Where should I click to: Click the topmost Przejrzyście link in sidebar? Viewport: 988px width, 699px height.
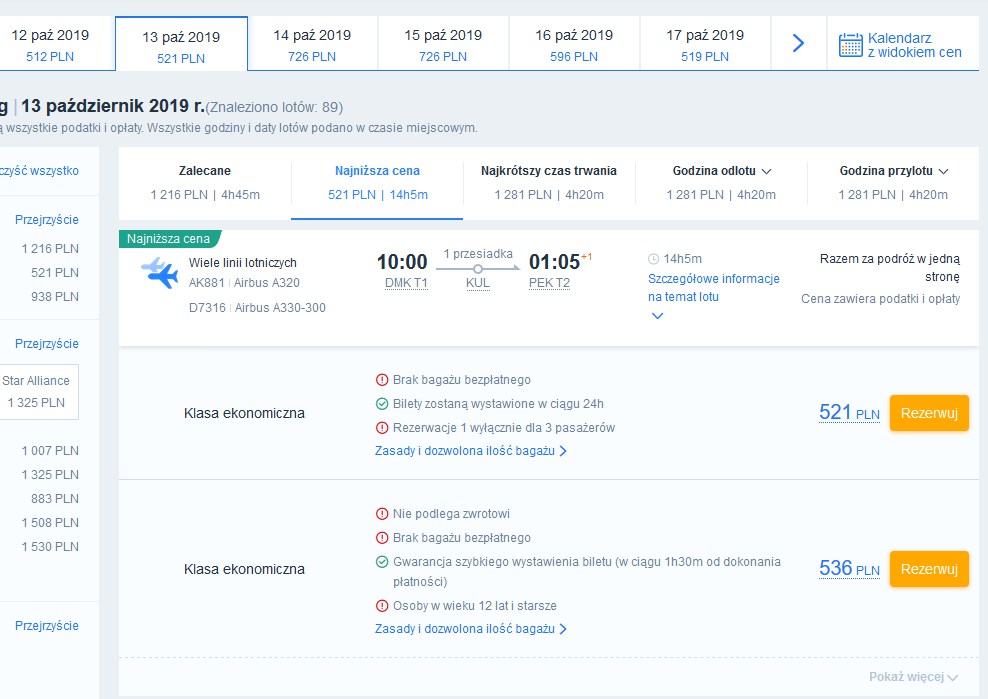pos(47,220)
